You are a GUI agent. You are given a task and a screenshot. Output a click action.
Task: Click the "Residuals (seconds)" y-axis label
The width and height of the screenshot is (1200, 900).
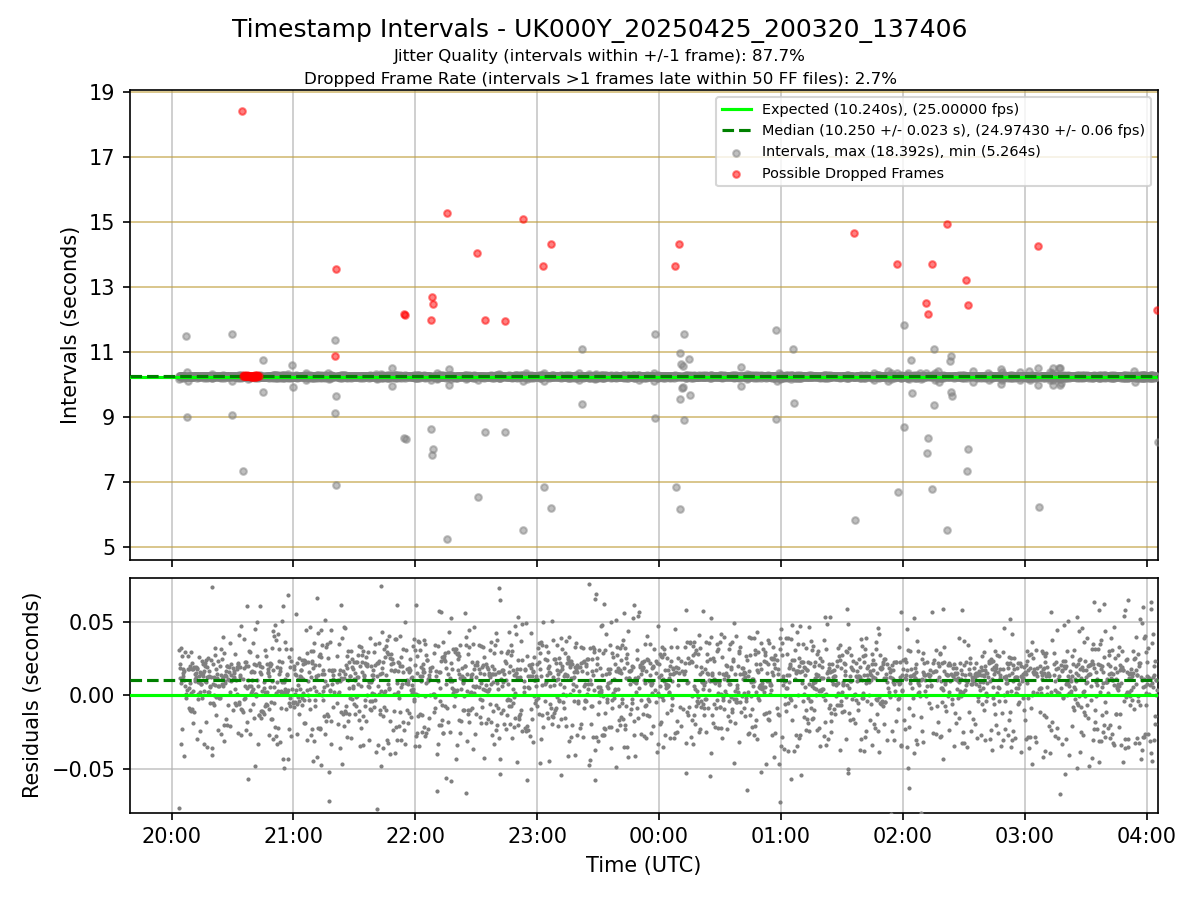(32, 695)
